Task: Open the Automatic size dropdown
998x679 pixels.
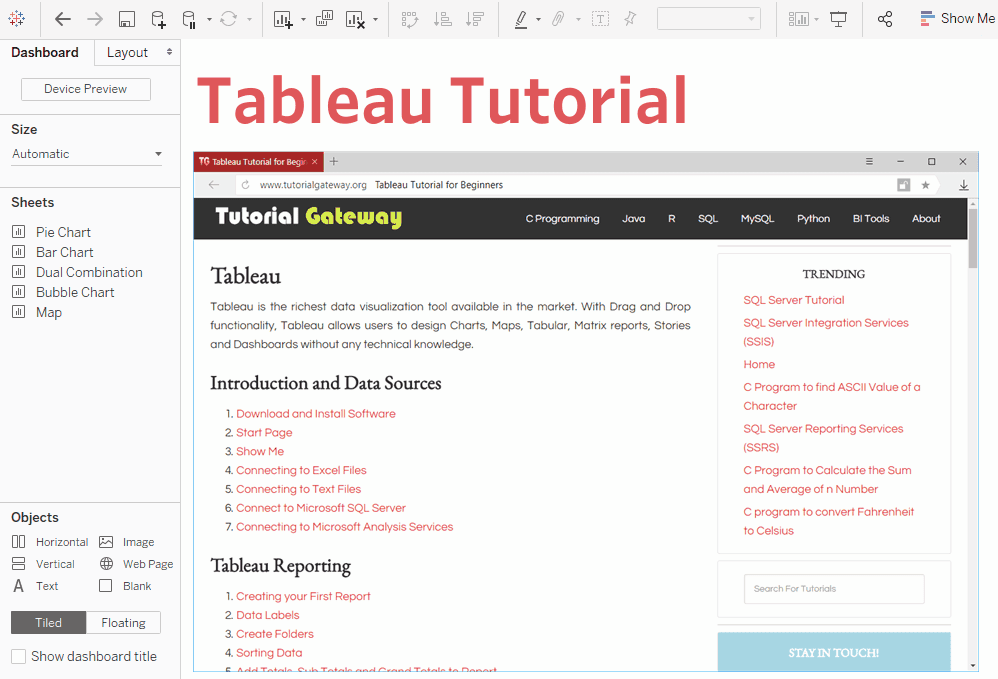Action: [87, 154]
